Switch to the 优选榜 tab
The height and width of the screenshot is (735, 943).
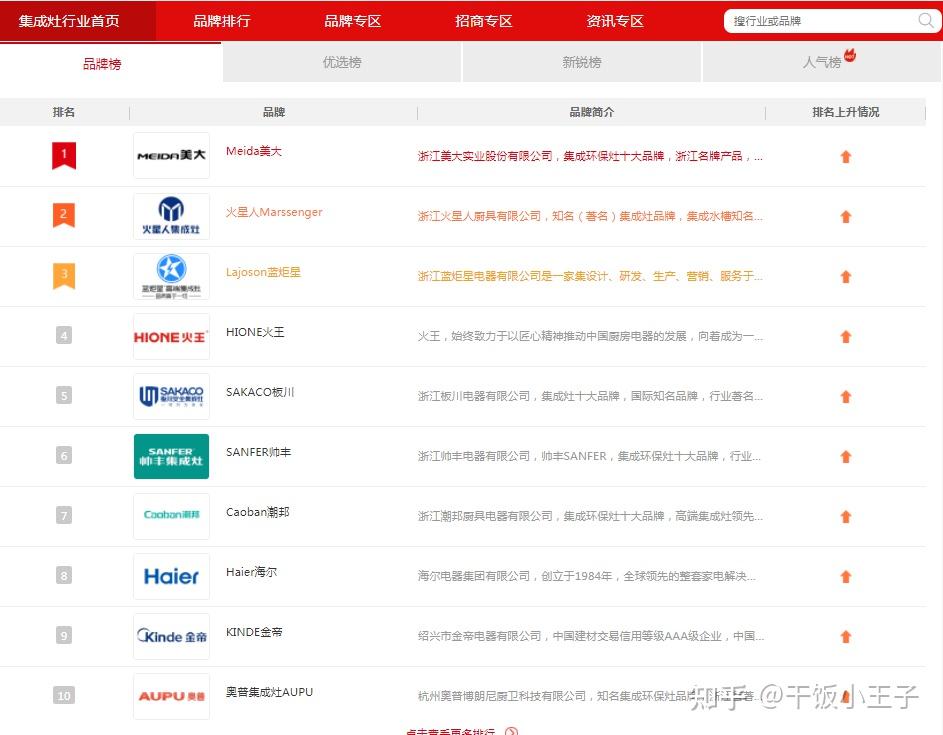pyautogui.click(x=342, y=62)
